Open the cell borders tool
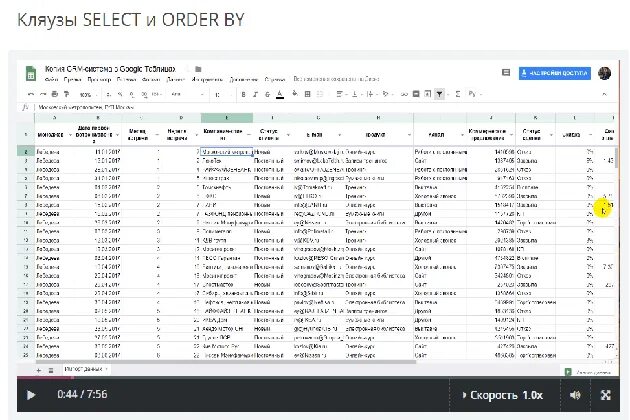Screen dimensions: 630x420 click(x=307, y=94)
